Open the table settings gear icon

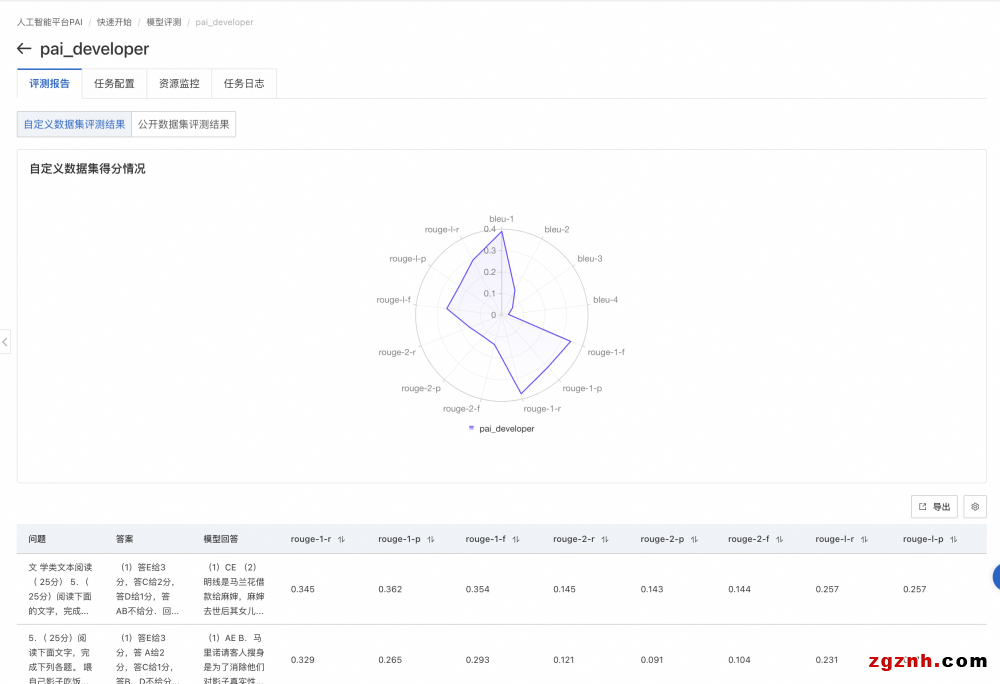point(975,507)
